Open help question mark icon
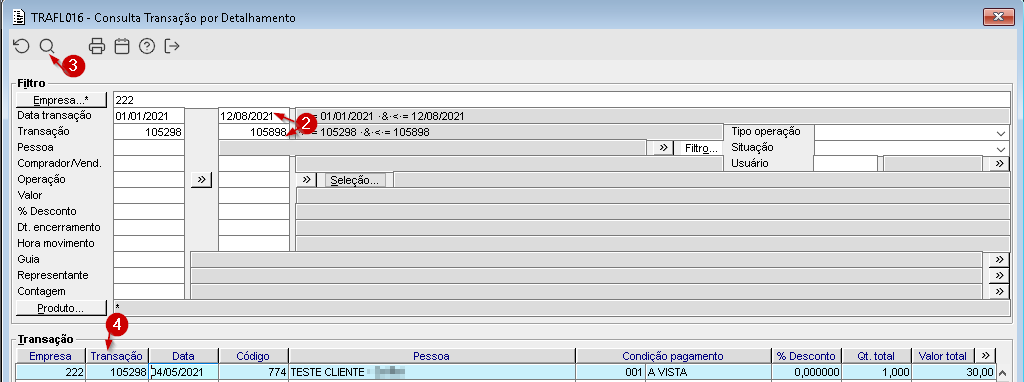 [x=147, y=46]
